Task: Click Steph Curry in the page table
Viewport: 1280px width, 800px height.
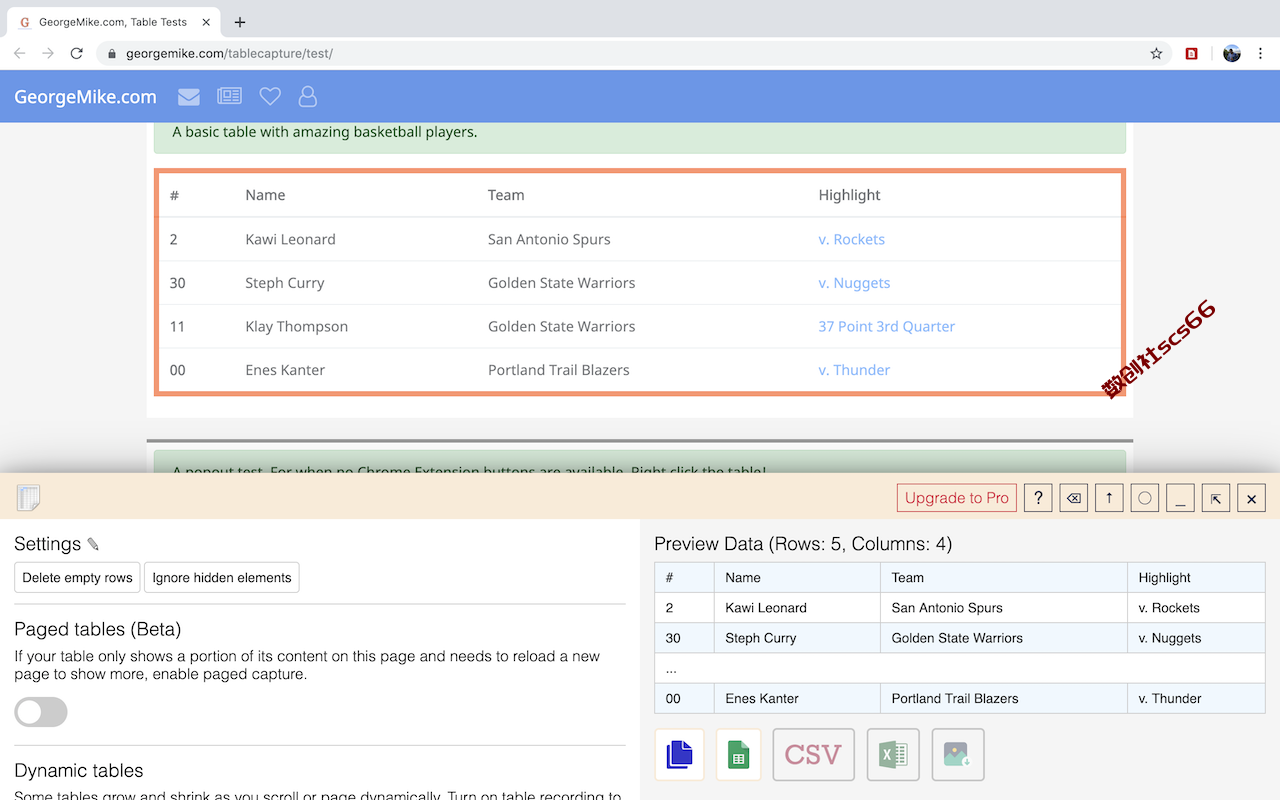Action: (285, 283)
